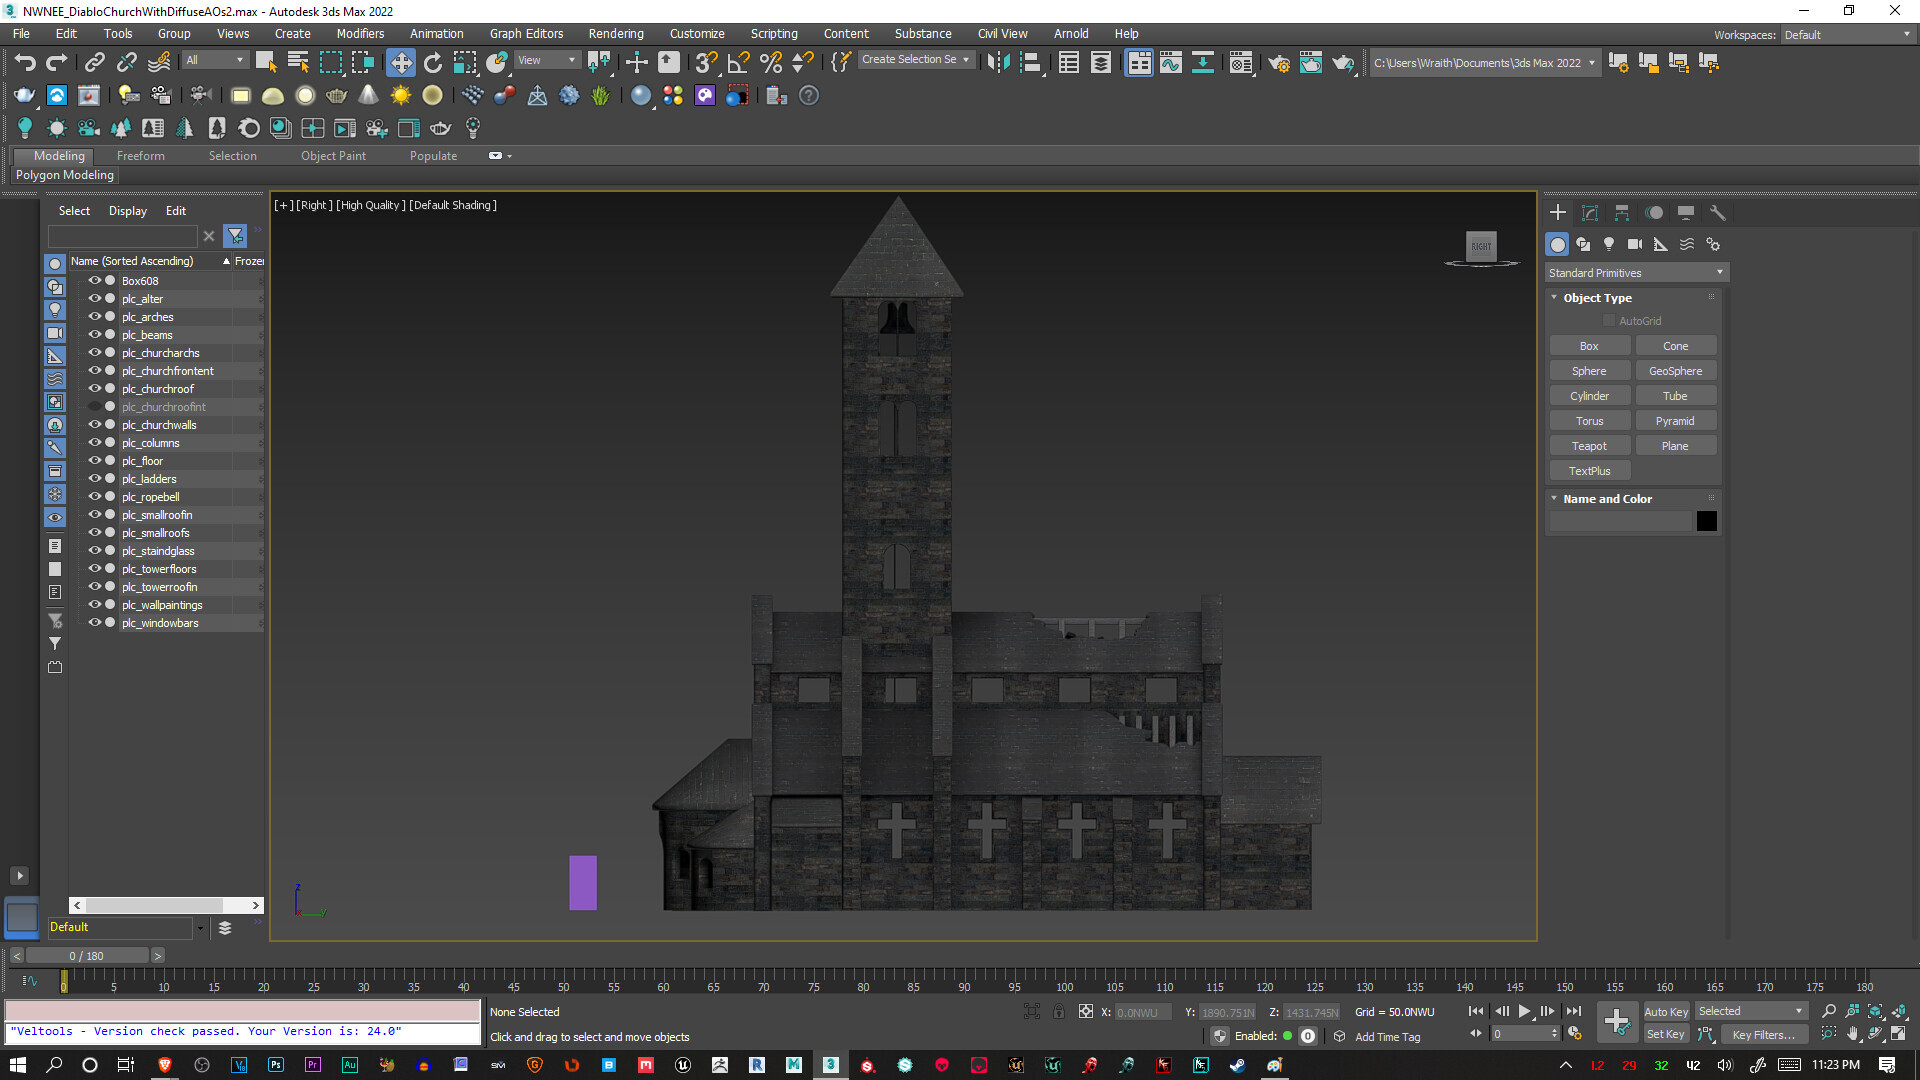This screenshot has width=1920, height=1080.
Task: Hide the plc_floor object with eye icon
Action: (95, 461)
